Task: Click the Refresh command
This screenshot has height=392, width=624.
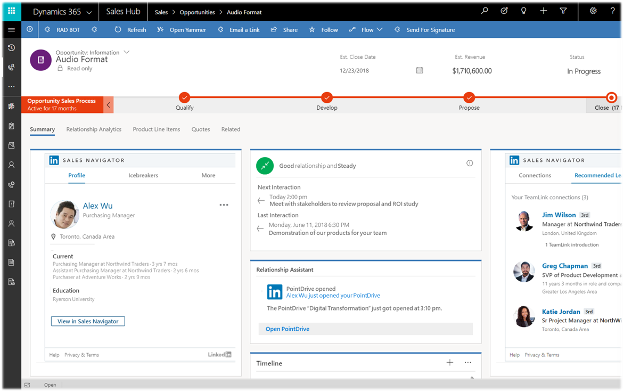Action: click(130, 30)
